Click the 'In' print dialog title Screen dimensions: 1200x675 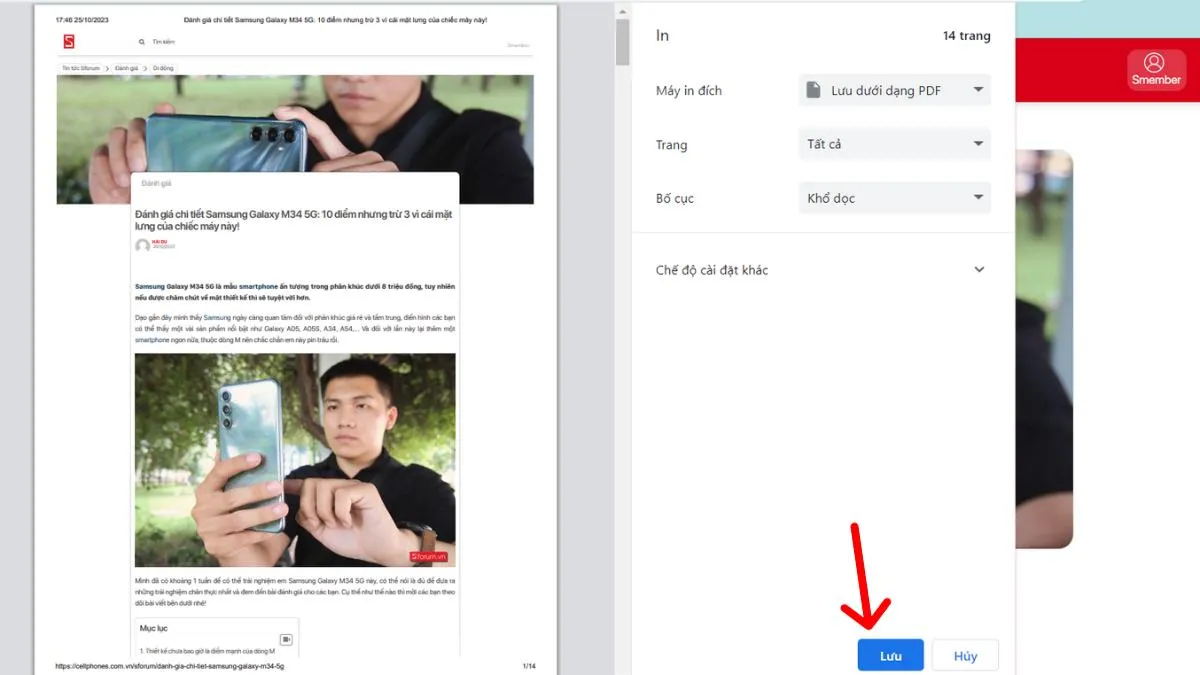[662, 35]
